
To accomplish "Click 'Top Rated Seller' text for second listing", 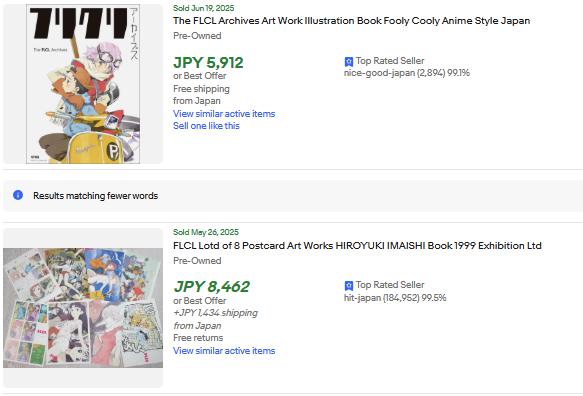I will click(390, 285).
